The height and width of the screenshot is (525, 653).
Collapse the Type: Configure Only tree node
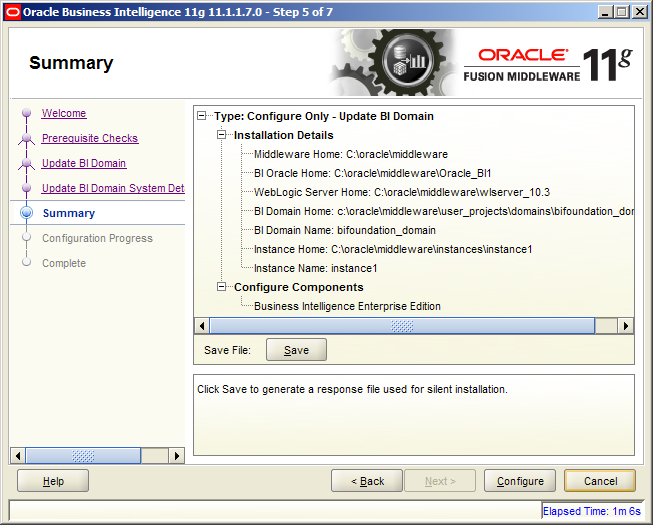(x=204, y=116)
